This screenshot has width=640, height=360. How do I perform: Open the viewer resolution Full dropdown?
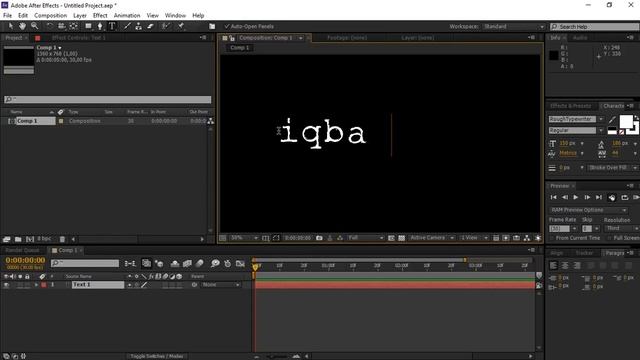point(365,238)
